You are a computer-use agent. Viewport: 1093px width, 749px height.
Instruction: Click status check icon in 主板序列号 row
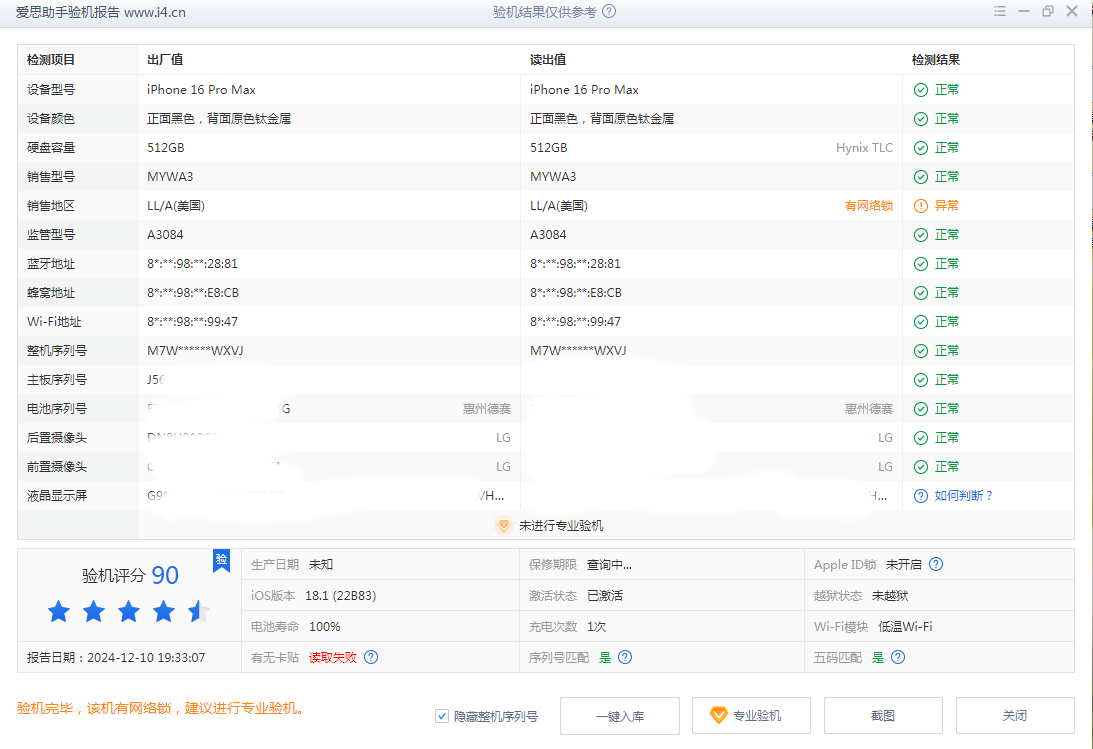[921, 380]
